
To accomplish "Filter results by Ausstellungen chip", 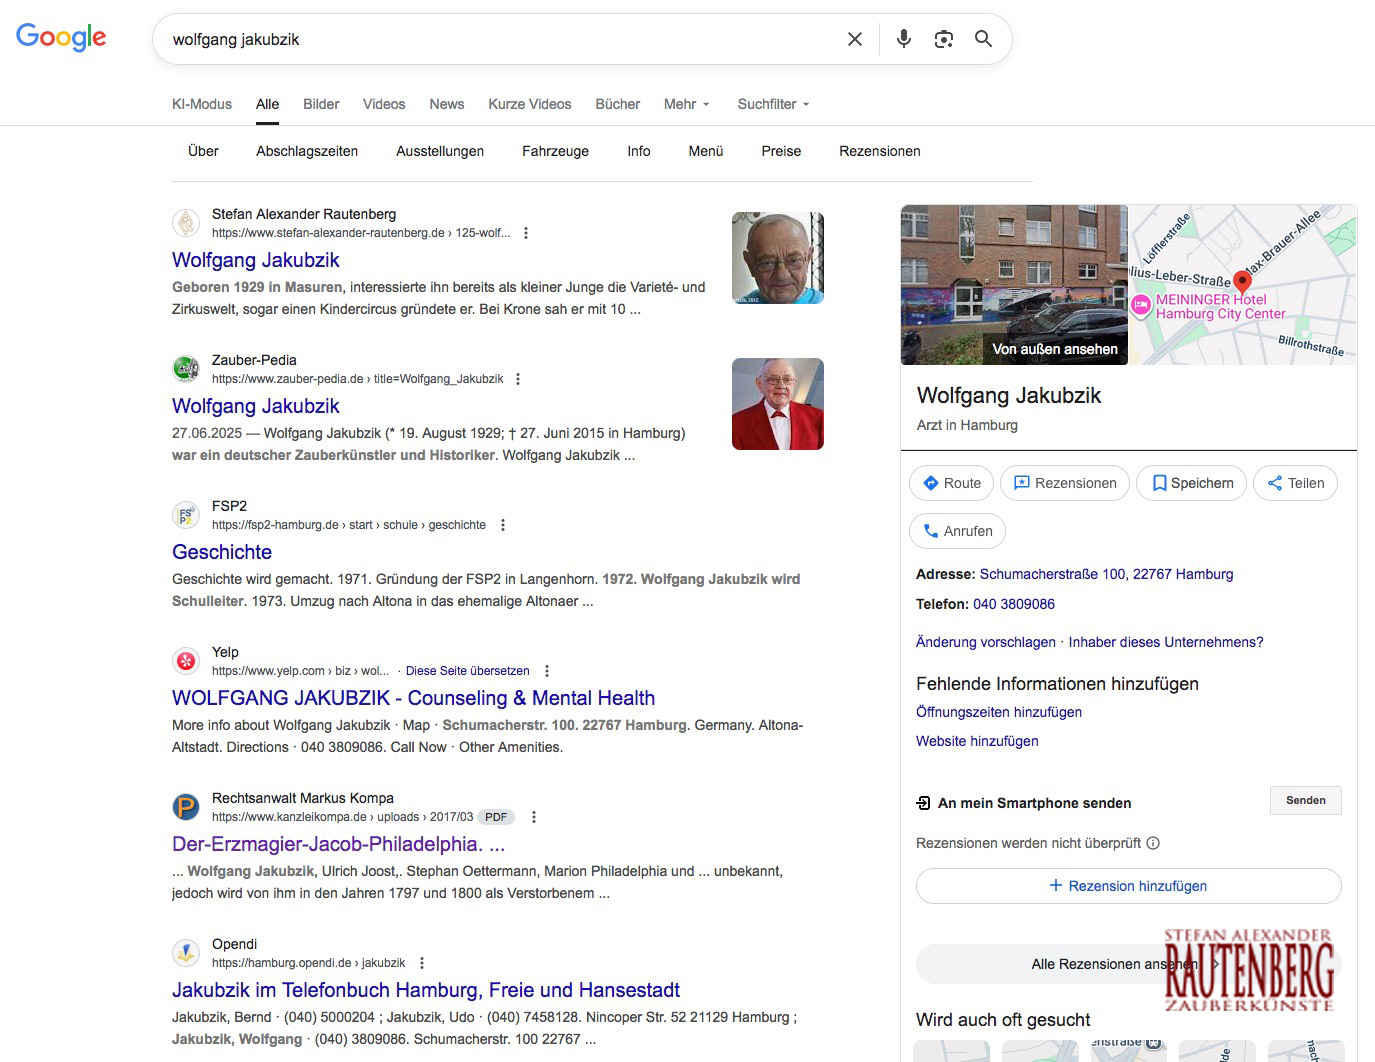I will 440,151.
